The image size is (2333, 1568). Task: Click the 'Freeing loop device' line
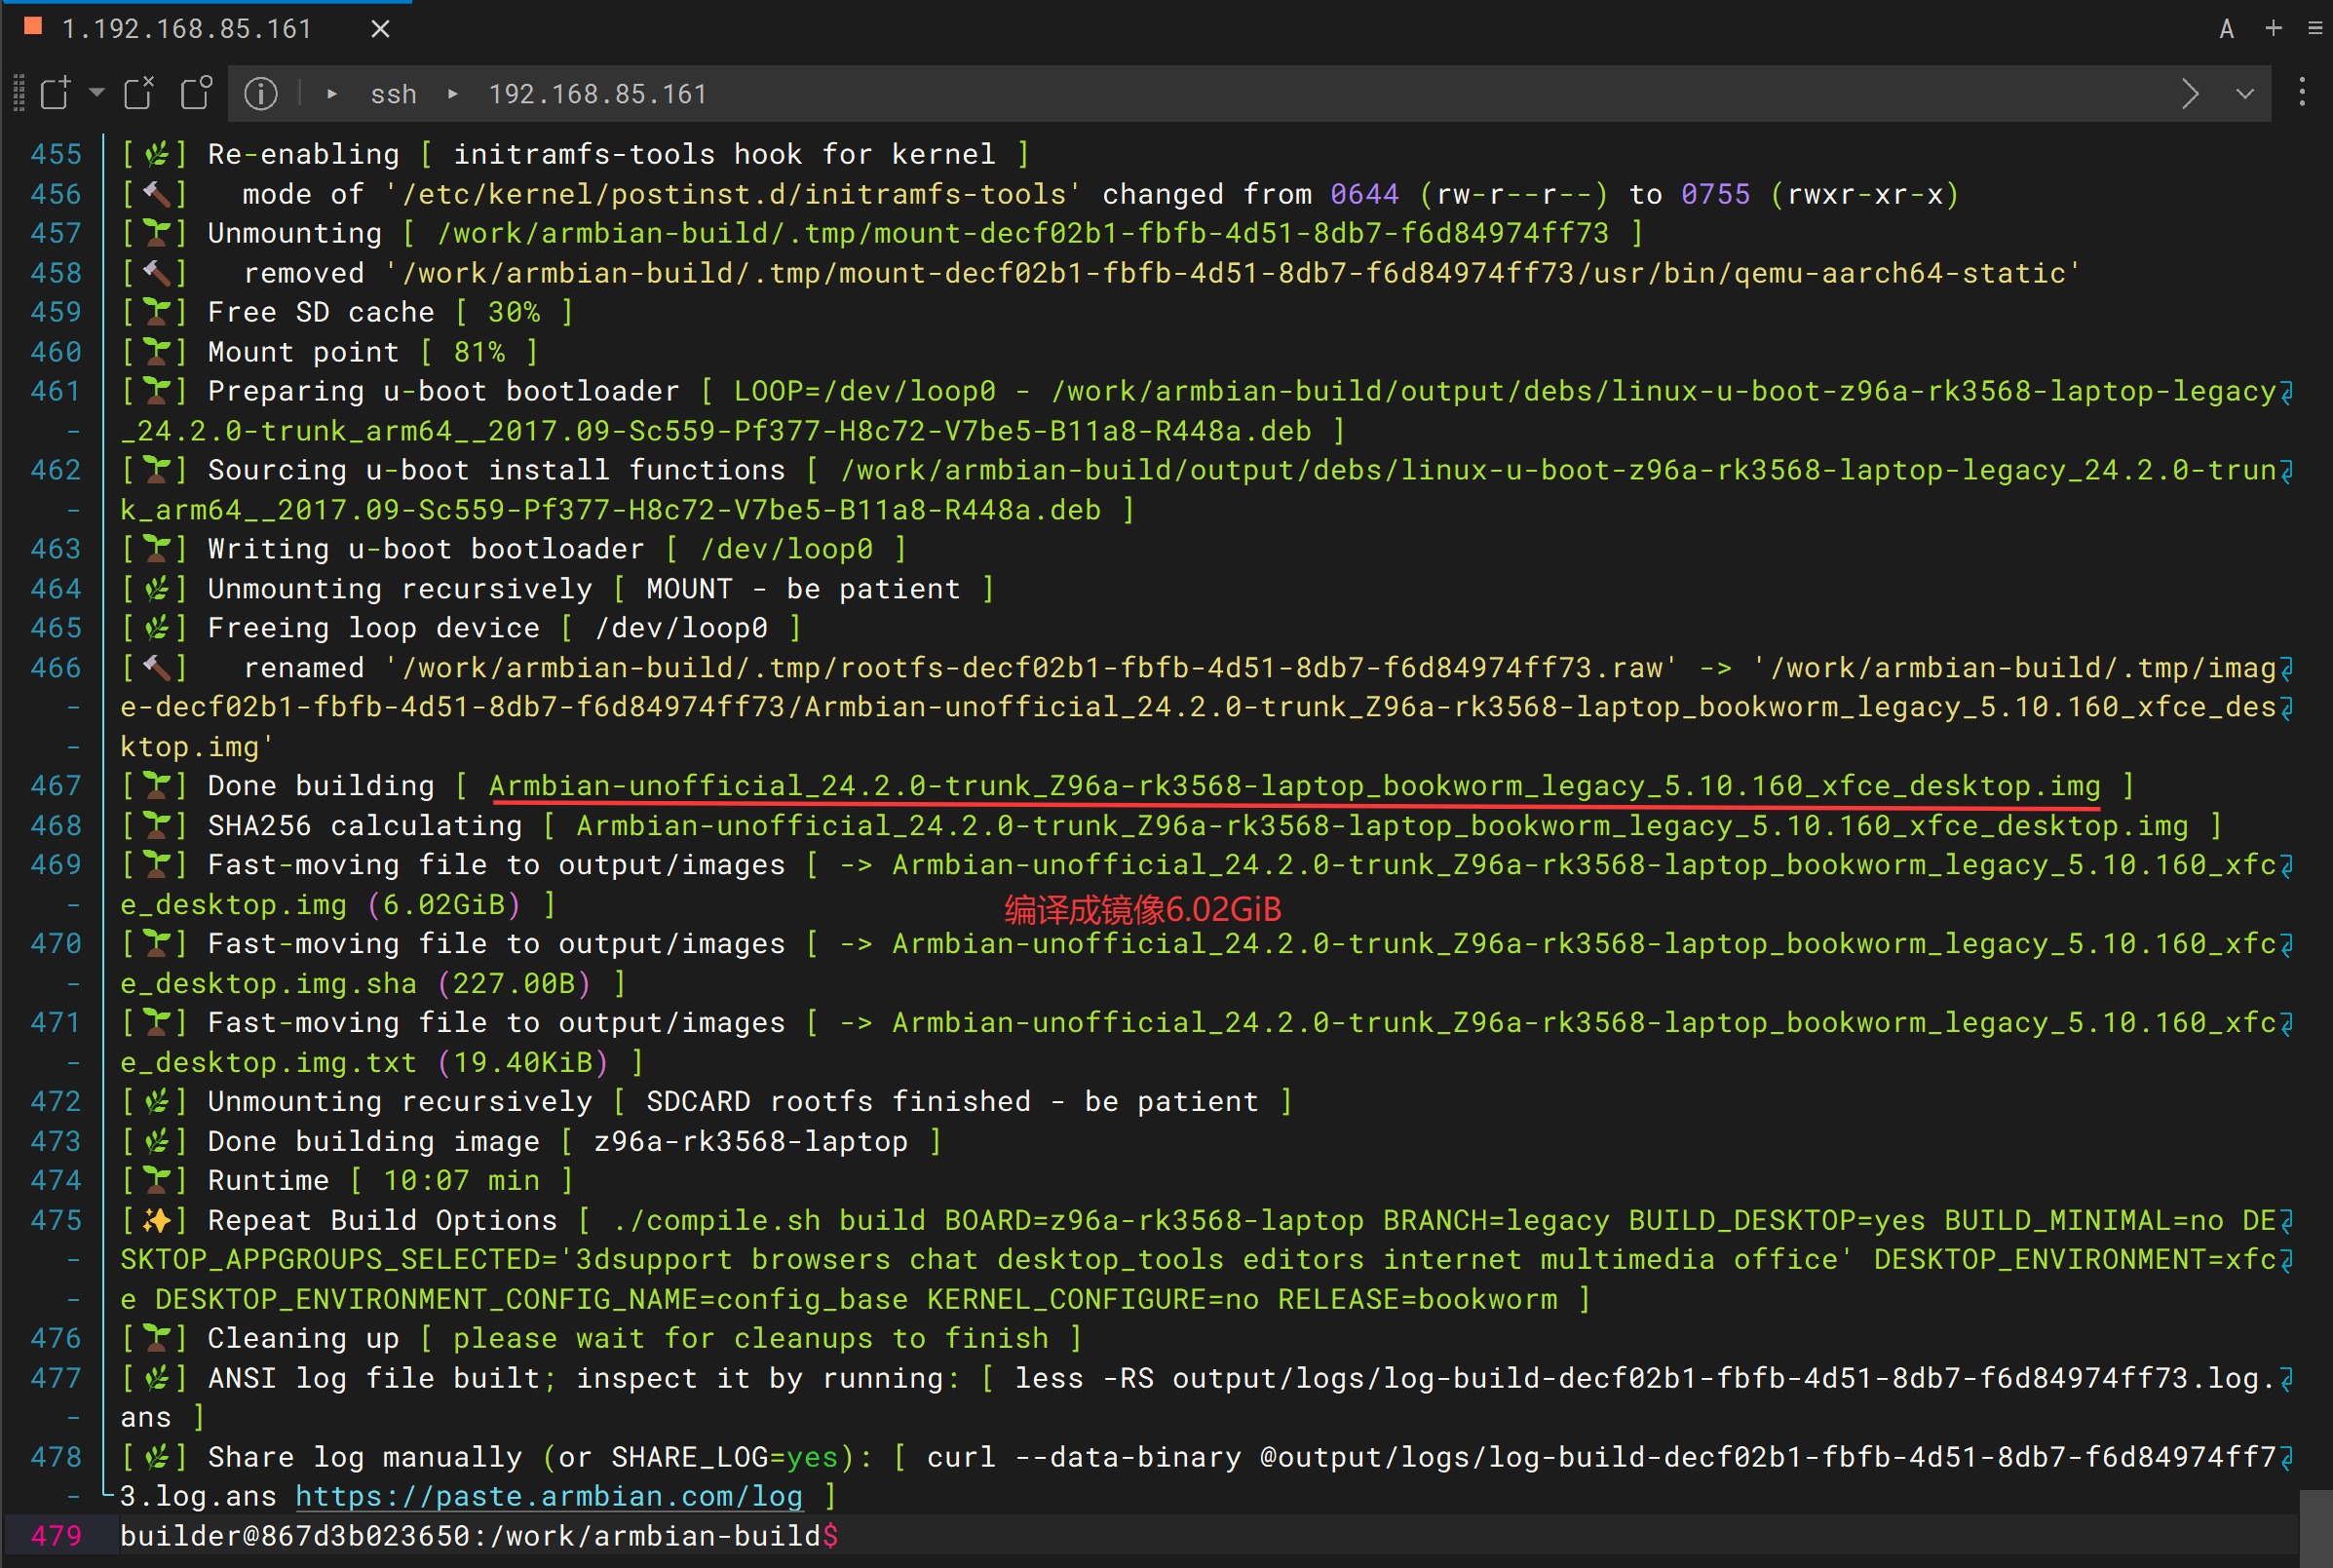click(x=461, y=628)
